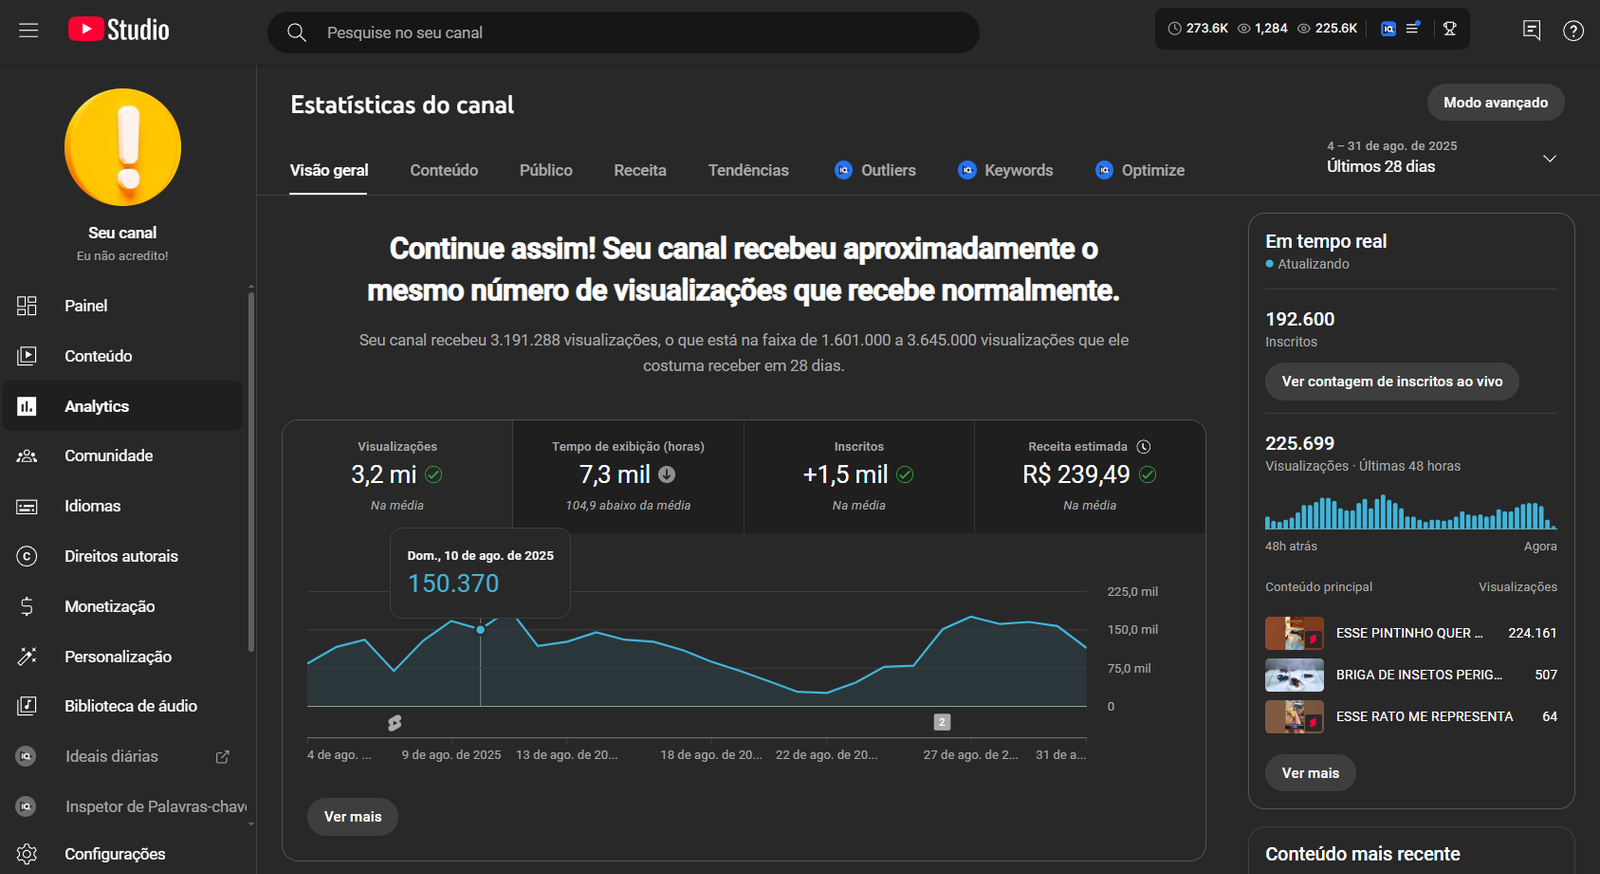The image size is (1600, 874).
Task: Open ESSE RATO ME REPRESENTA video thumbnail
Action: (1294, 717)
